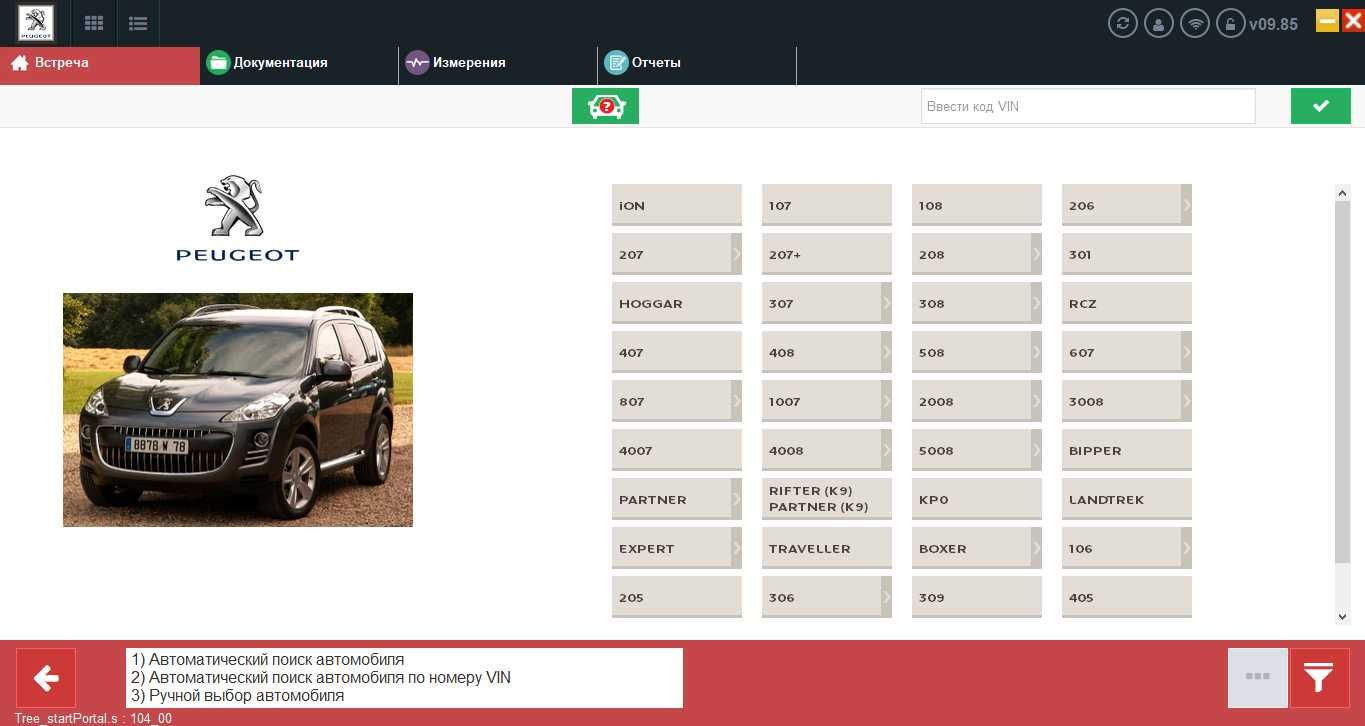Select the KP0 model
1365x726 pixels.
click(x=977, y=499)
